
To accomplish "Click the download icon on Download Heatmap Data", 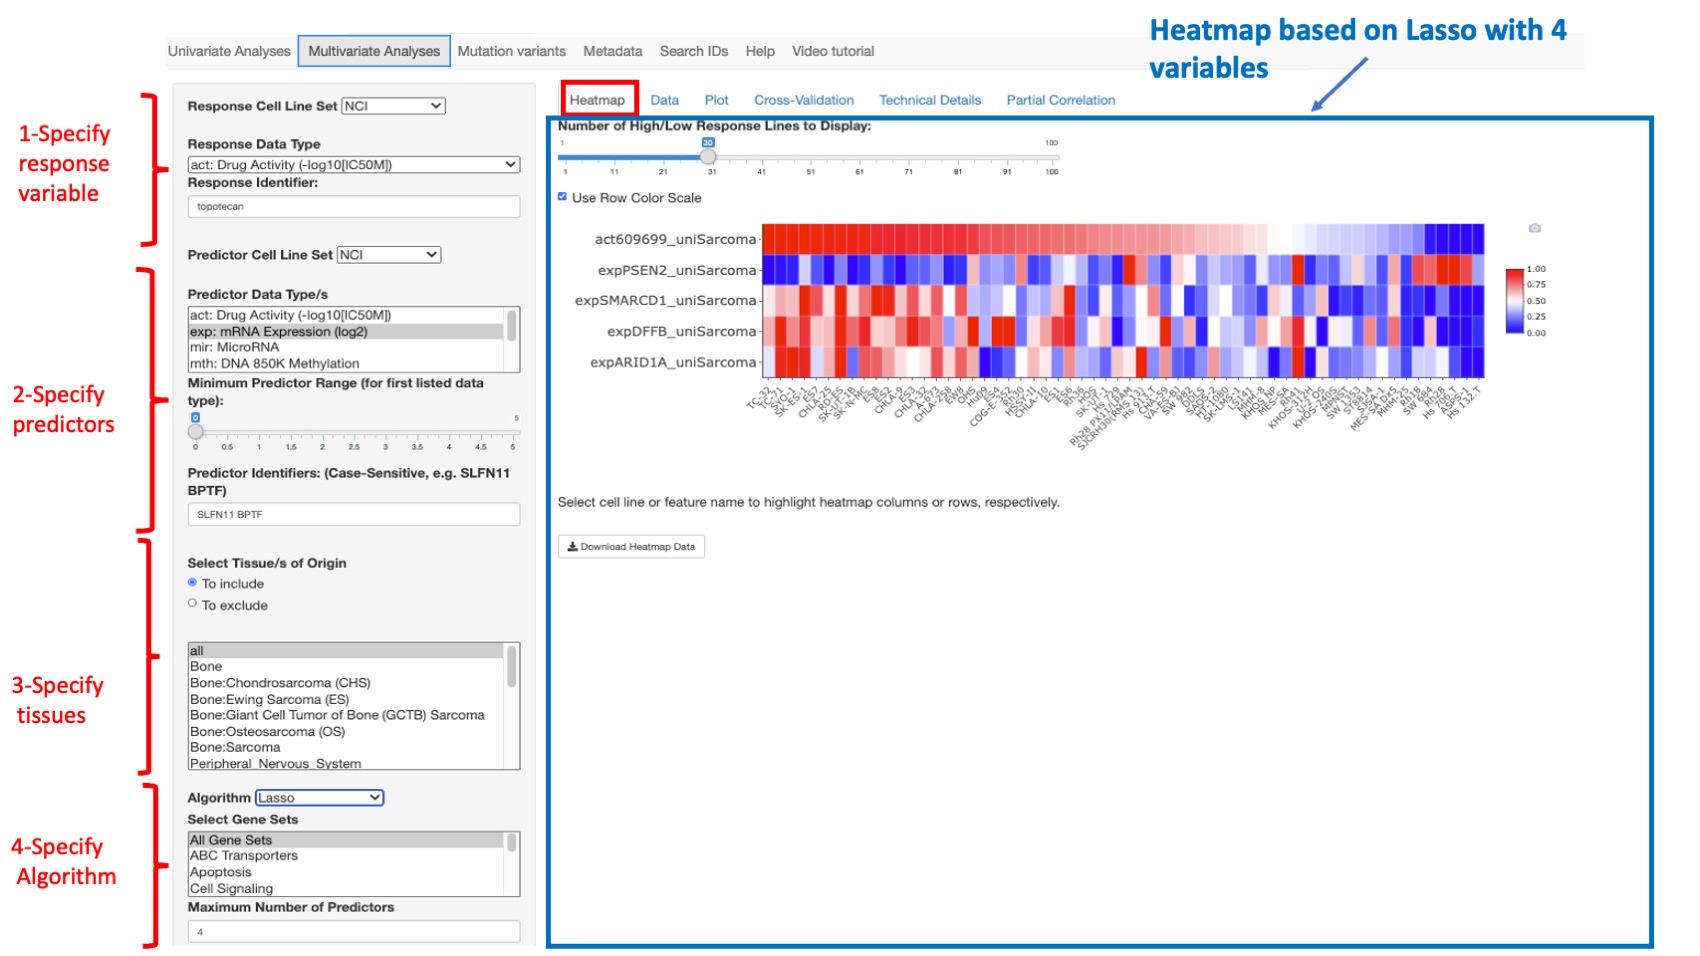I will (x=571, y=546).
